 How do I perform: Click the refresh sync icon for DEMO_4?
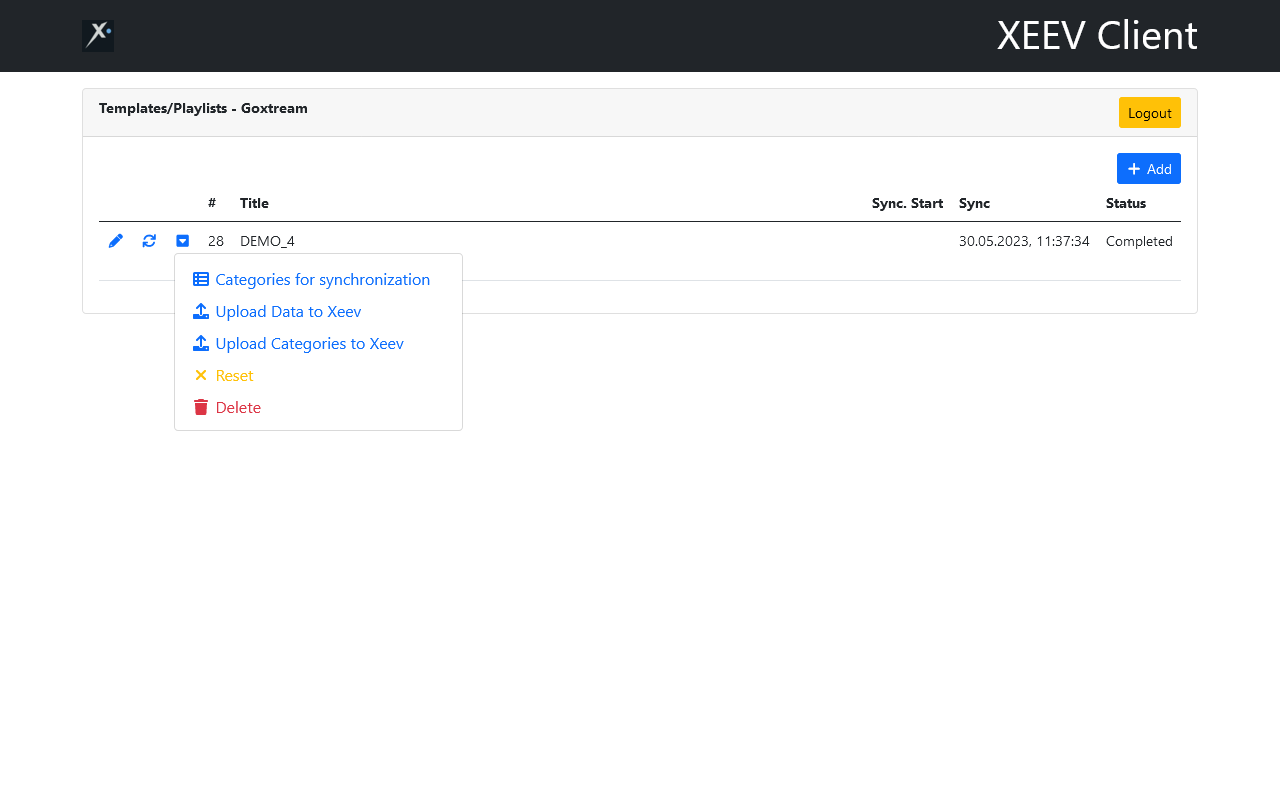pos(149,241)
